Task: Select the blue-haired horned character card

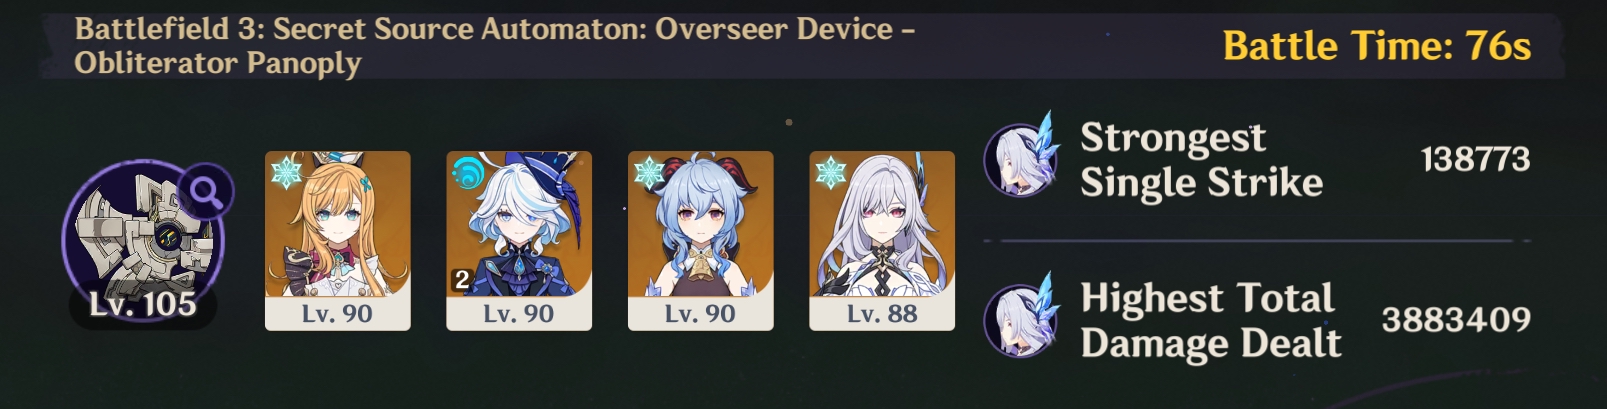Action: [x=700, y=240]
